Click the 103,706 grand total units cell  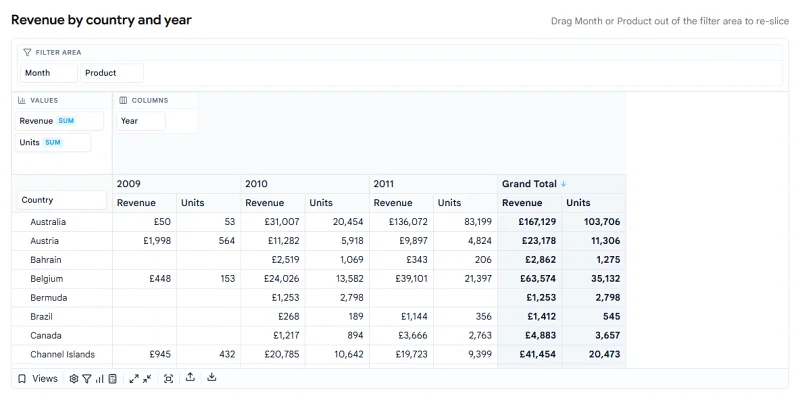point(594,222)
